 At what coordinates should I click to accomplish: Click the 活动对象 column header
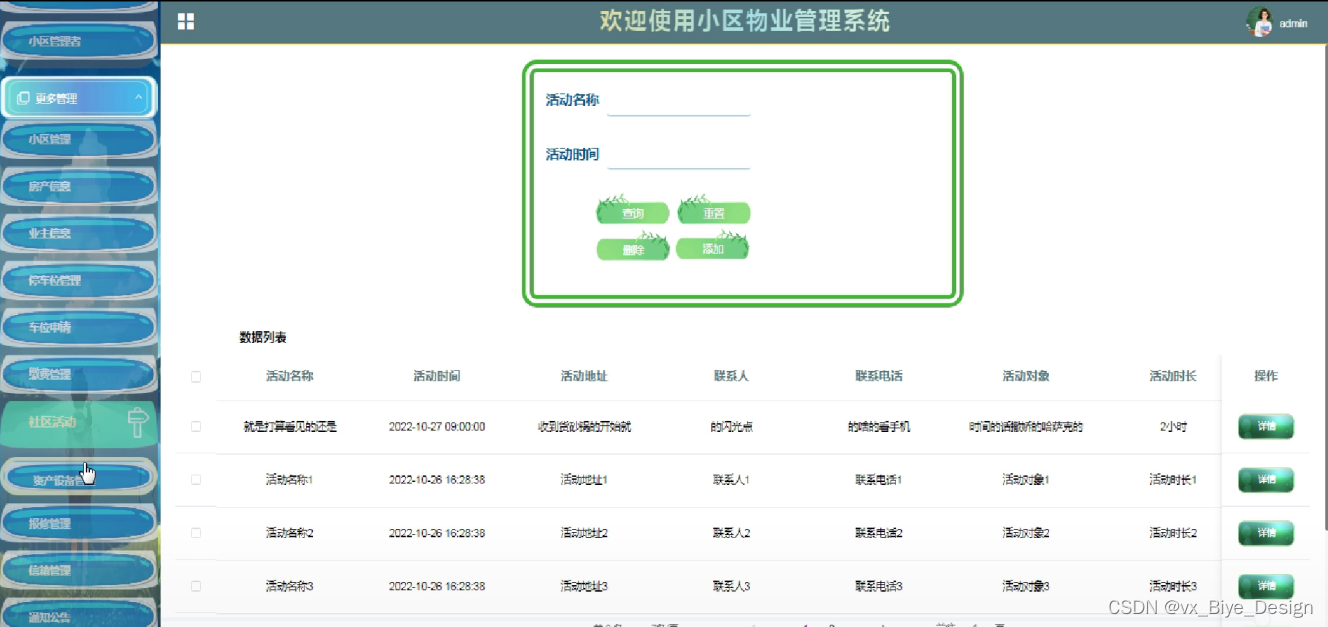[1026, 377]
